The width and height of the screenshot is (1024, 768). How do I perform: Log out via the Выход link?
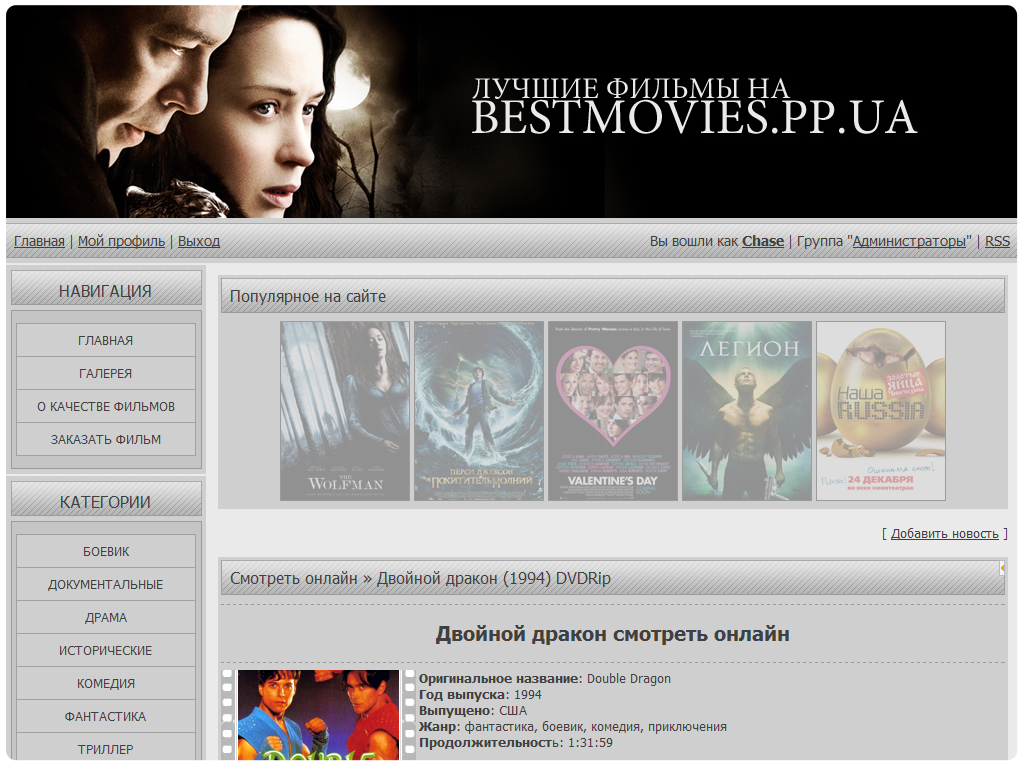tap(199, 241)
